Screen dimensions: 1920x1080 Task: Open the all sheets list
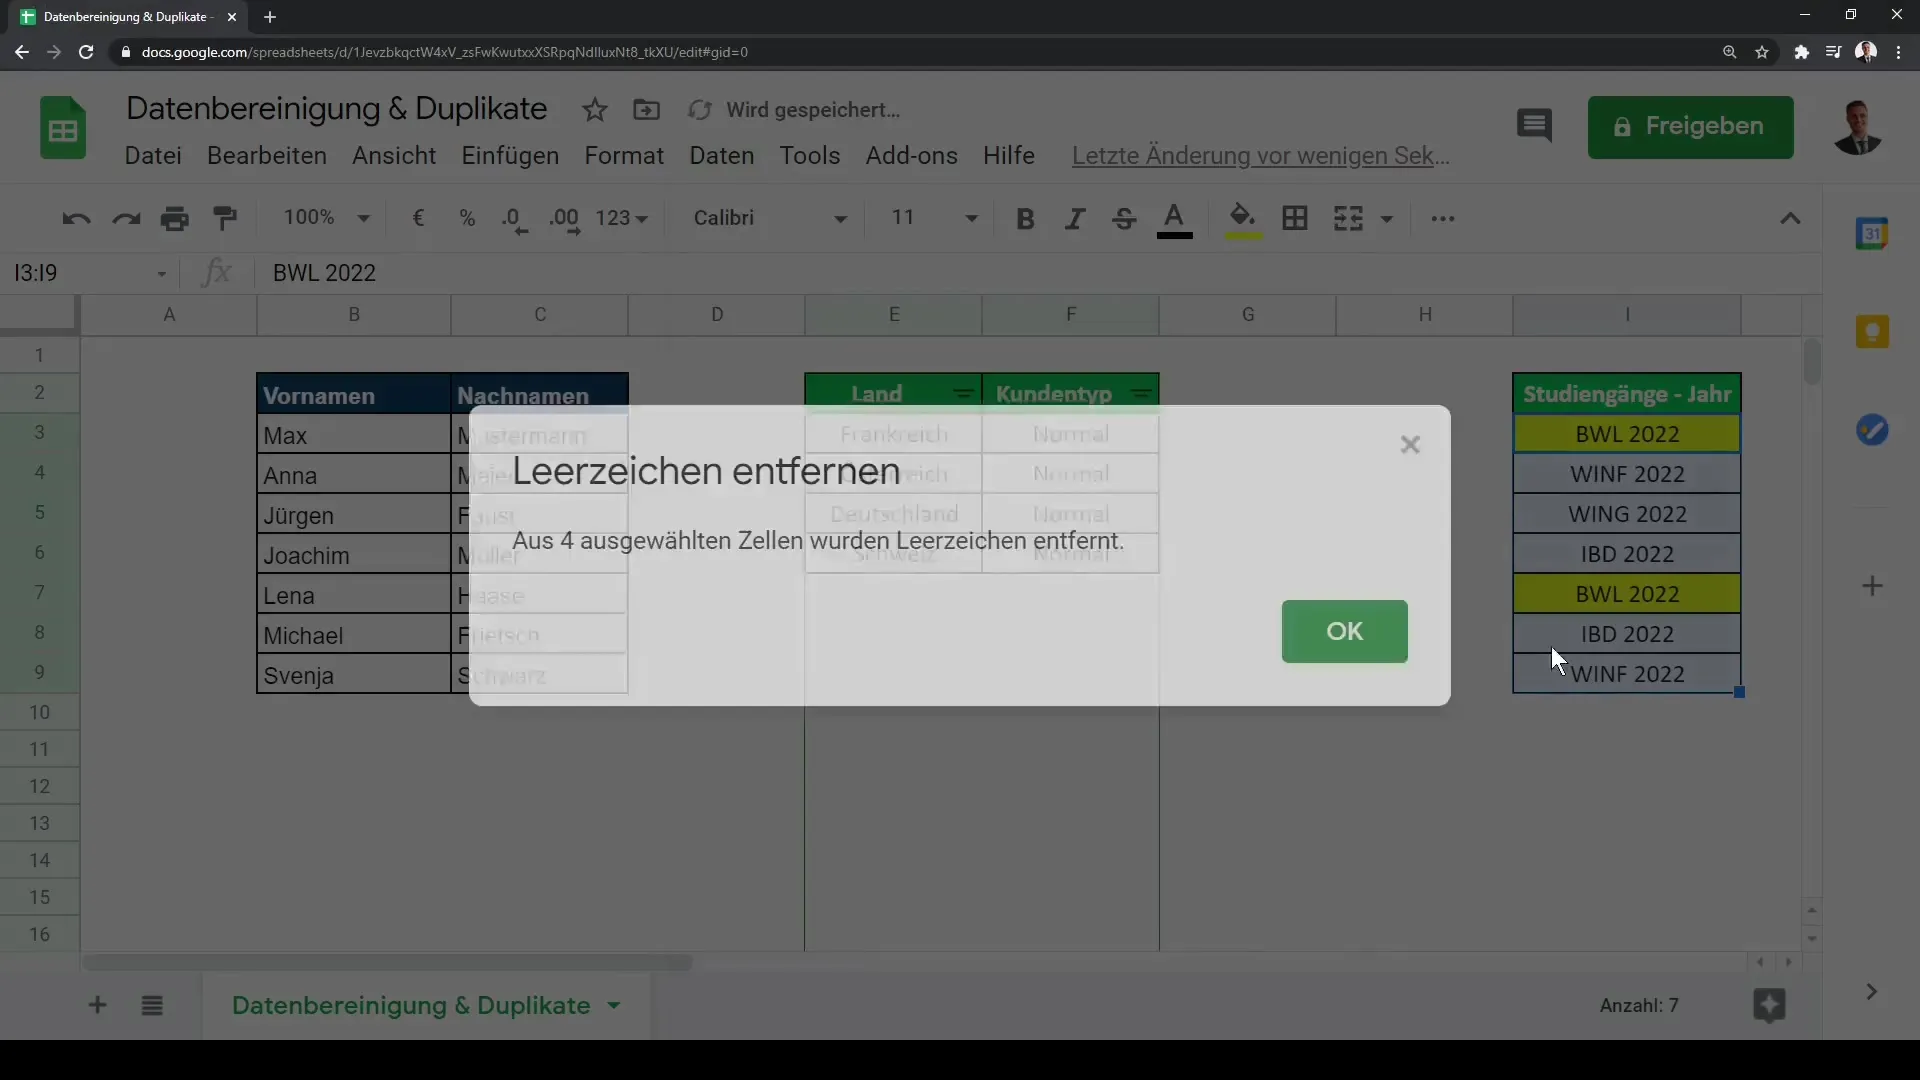(152, 1005)
